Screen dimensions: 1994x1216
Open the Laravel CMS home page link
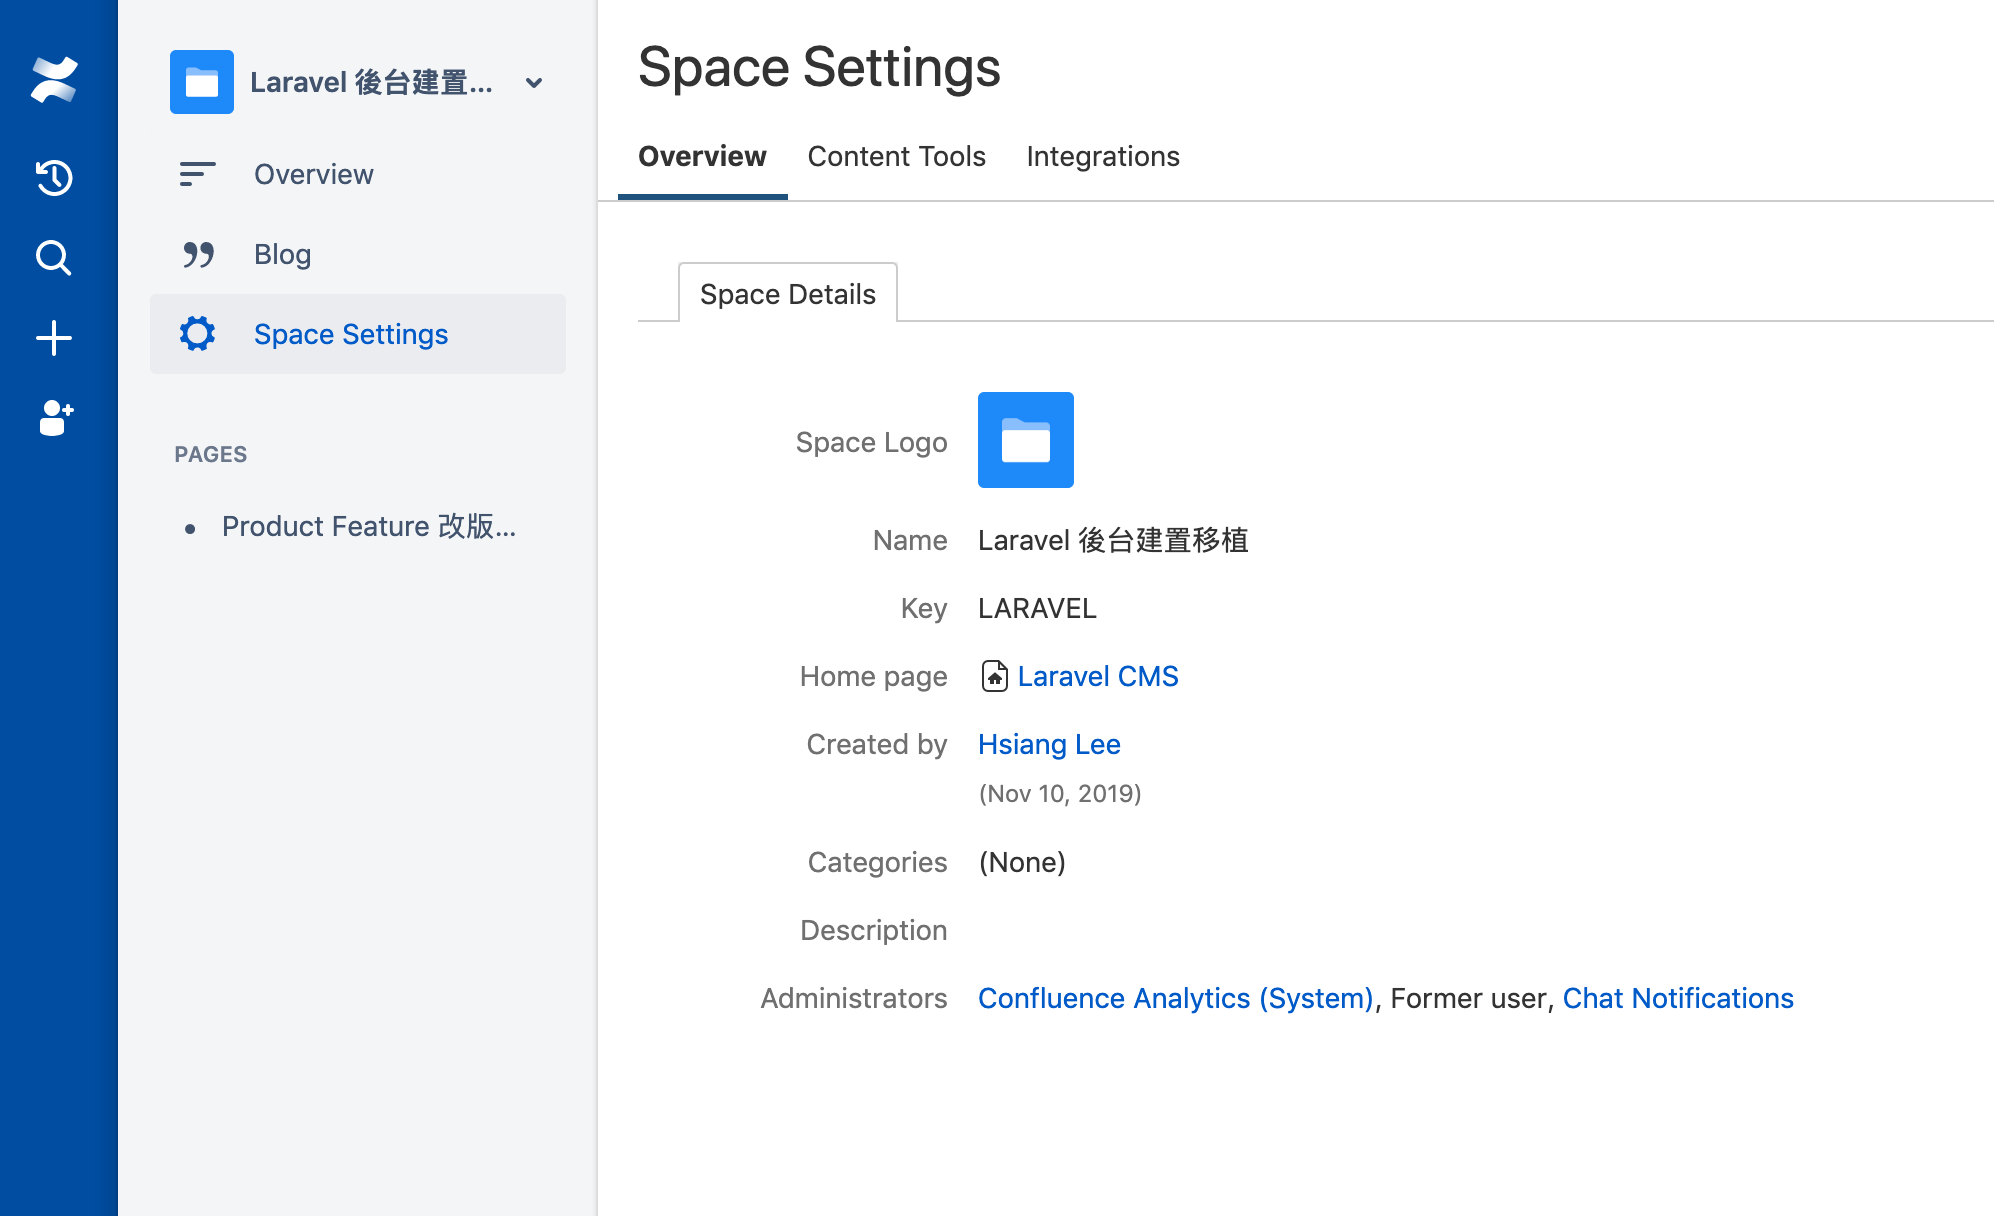1097,676
